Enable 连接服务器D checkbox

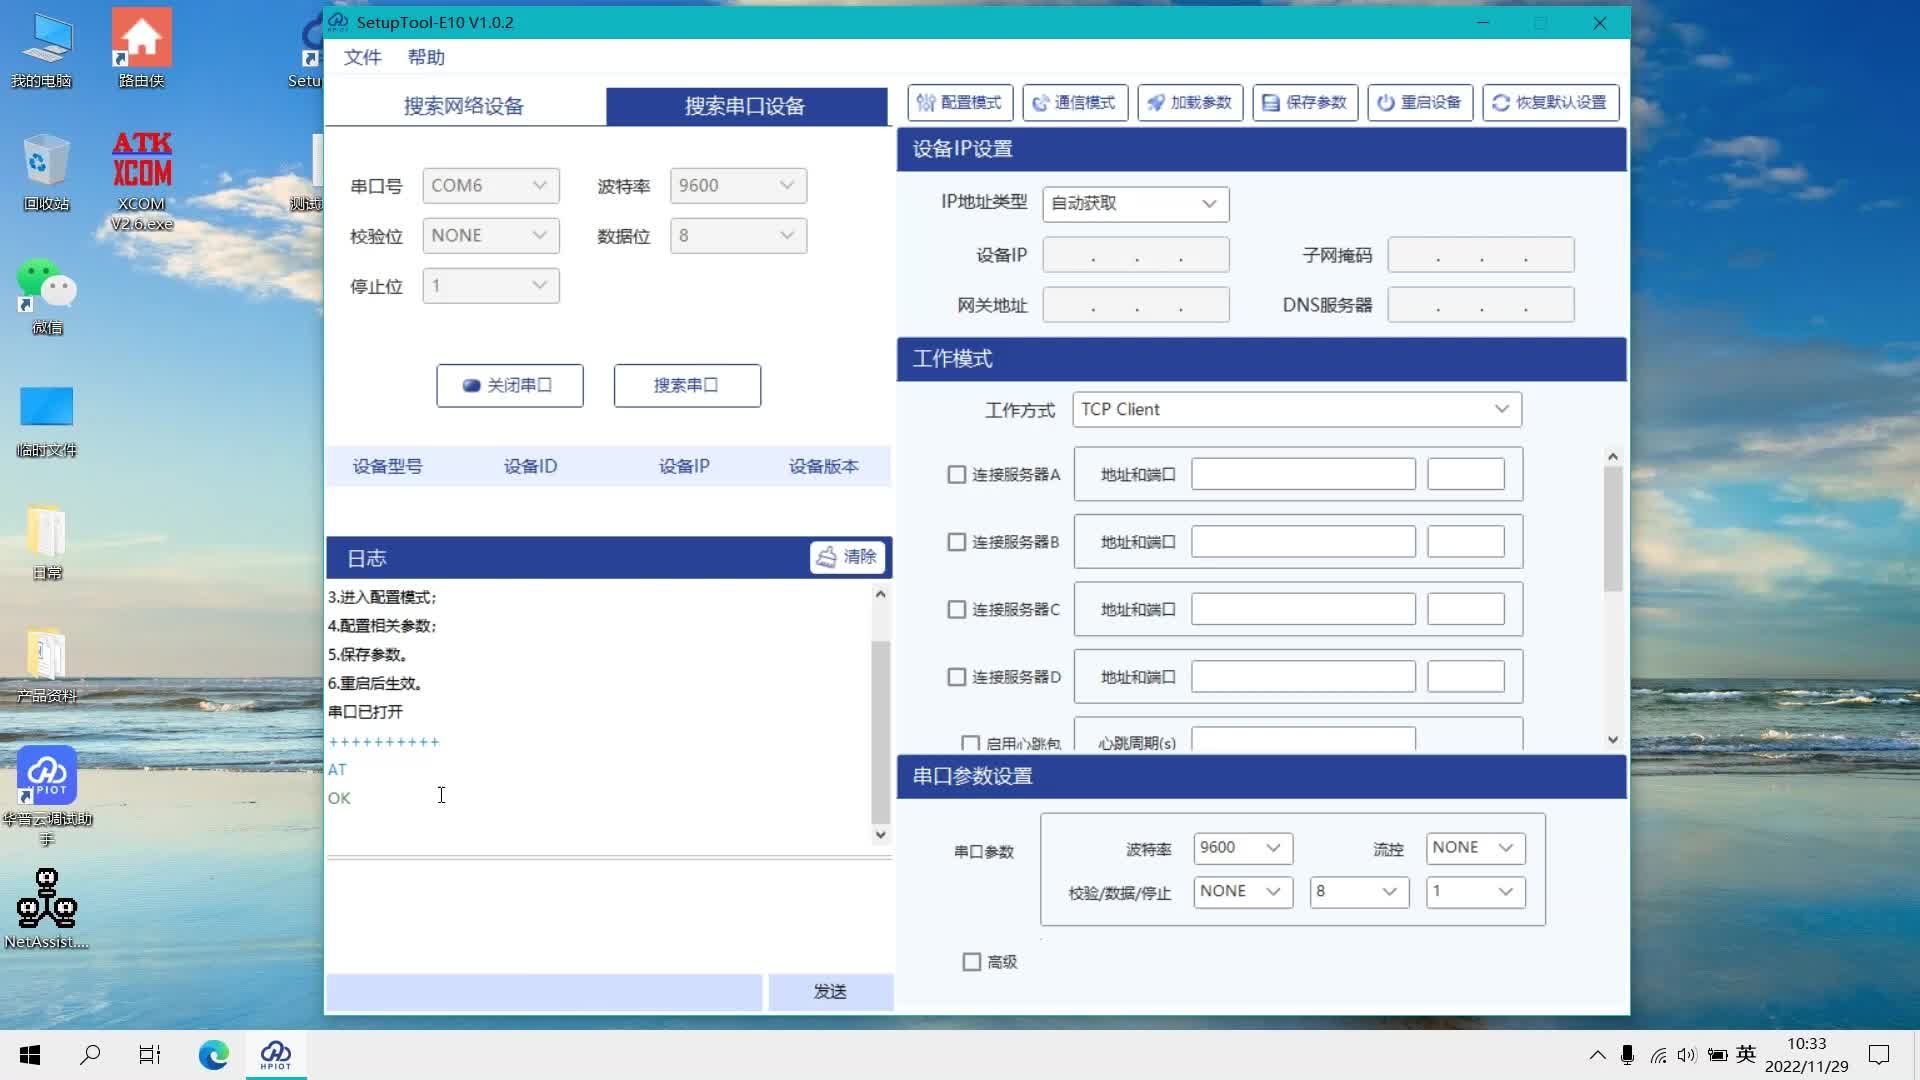(956, 677)
